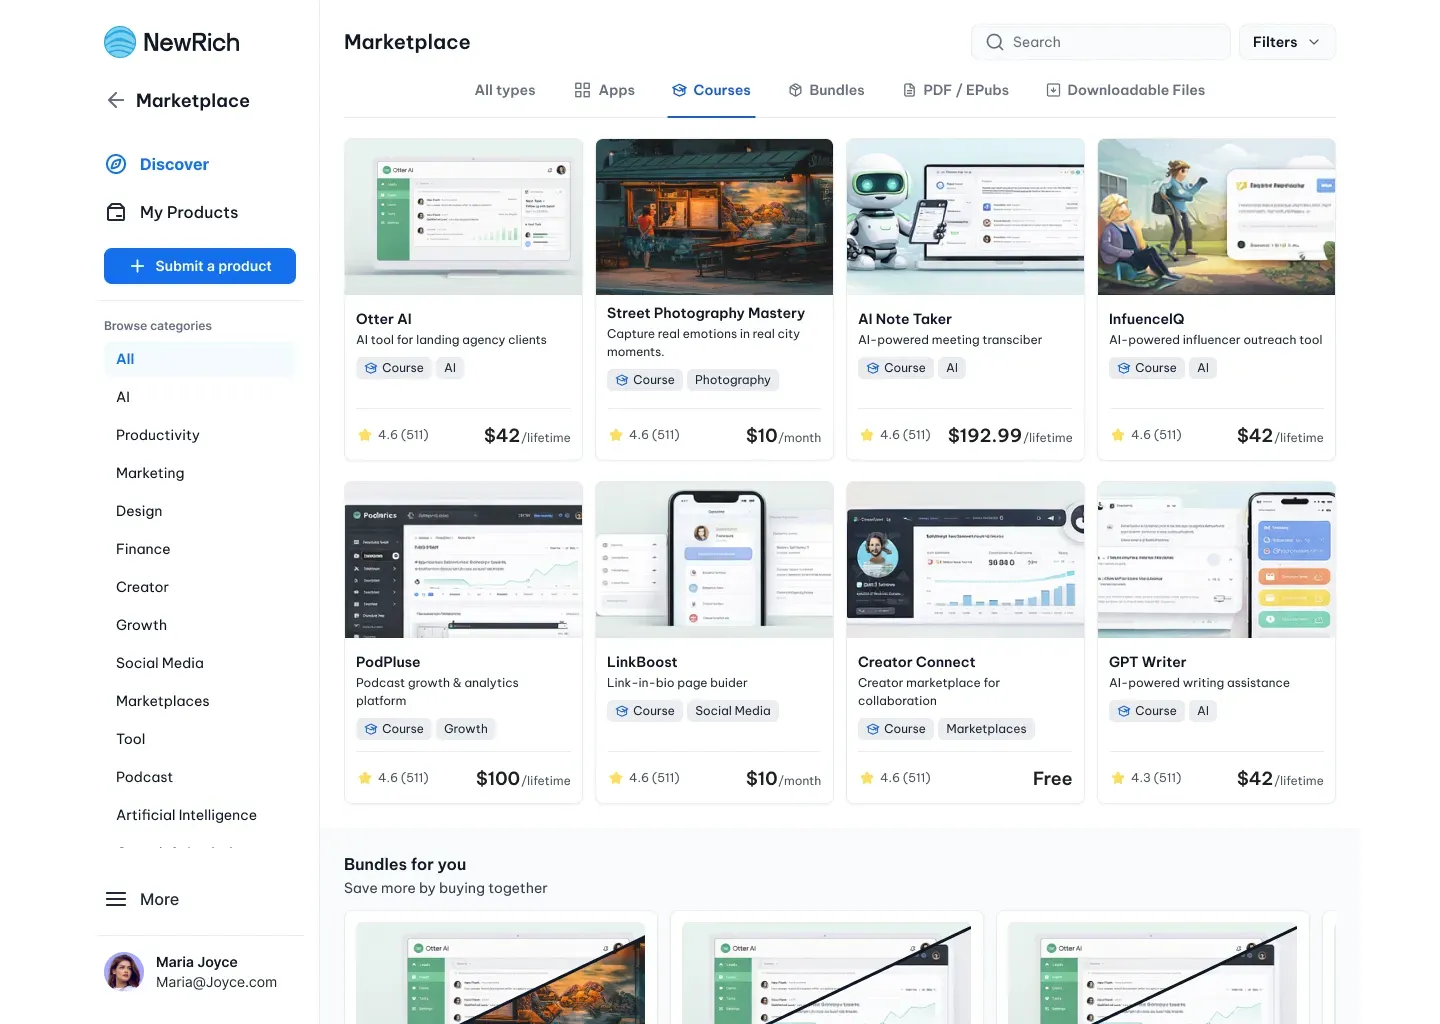
Task: Click the Course tag icon on the Otter AI card
Action: (371, 368)
